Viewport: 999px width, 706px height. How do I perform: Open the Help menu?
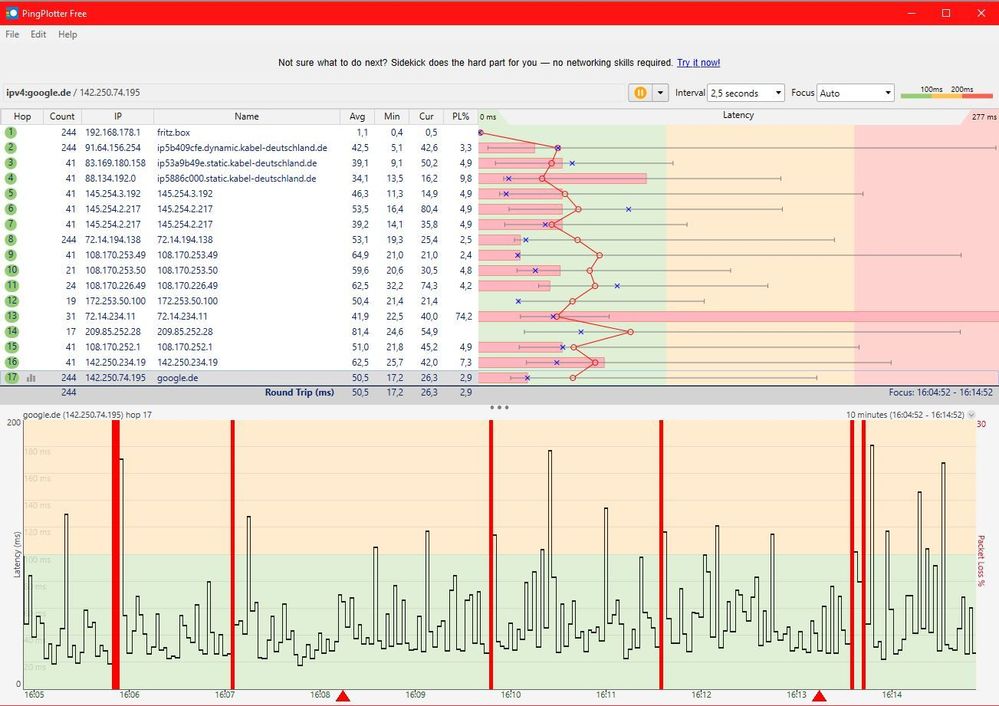coord(68,34)
